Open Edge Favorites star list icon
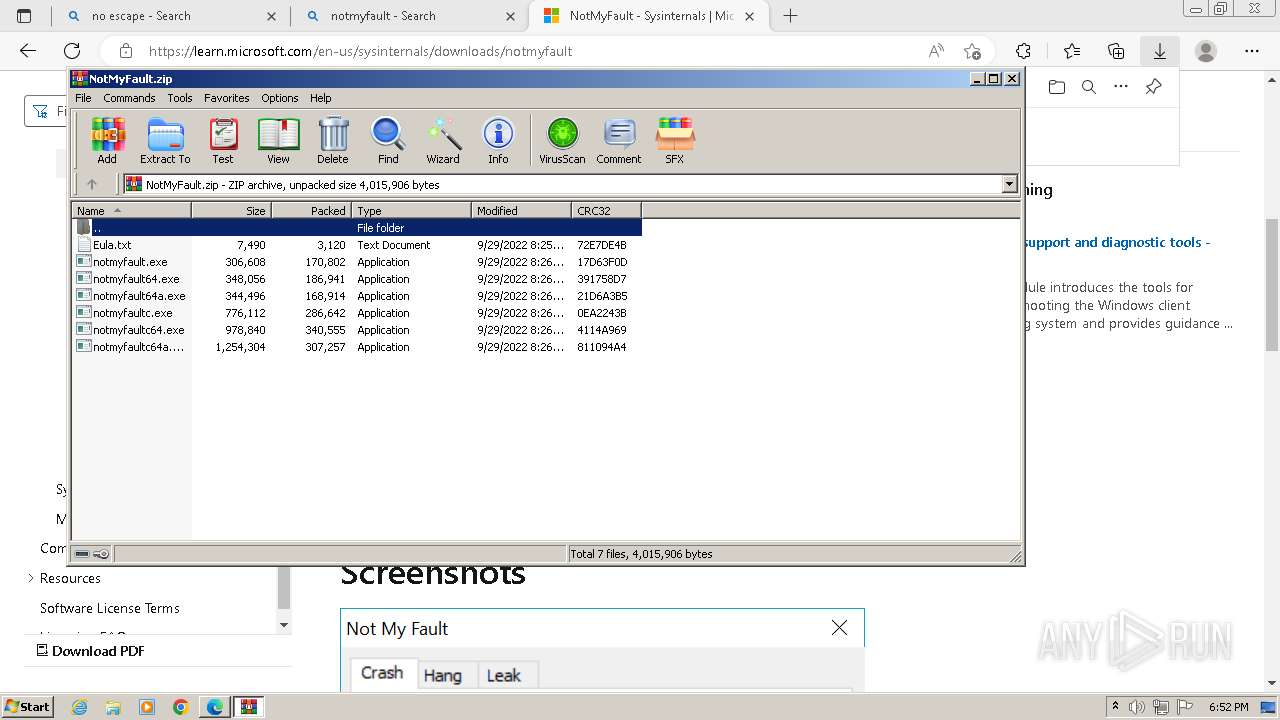 tap(1072, 51)
